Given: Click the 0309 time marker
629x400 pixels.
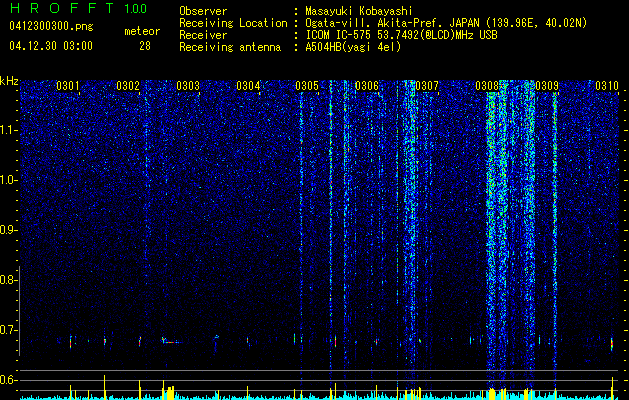Looking at the screenshot, I should (x=547, y=85).
